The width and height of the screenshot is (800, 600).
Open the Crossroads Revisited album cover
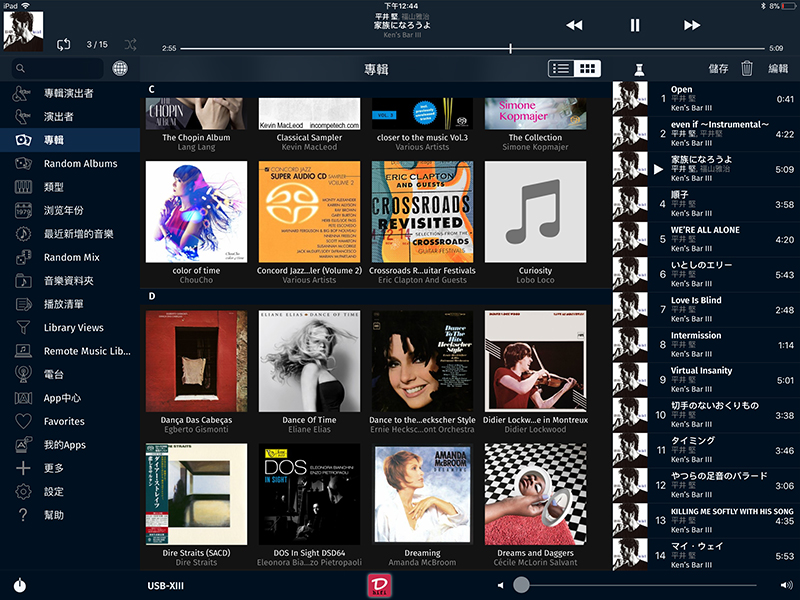tap(422, 212)
